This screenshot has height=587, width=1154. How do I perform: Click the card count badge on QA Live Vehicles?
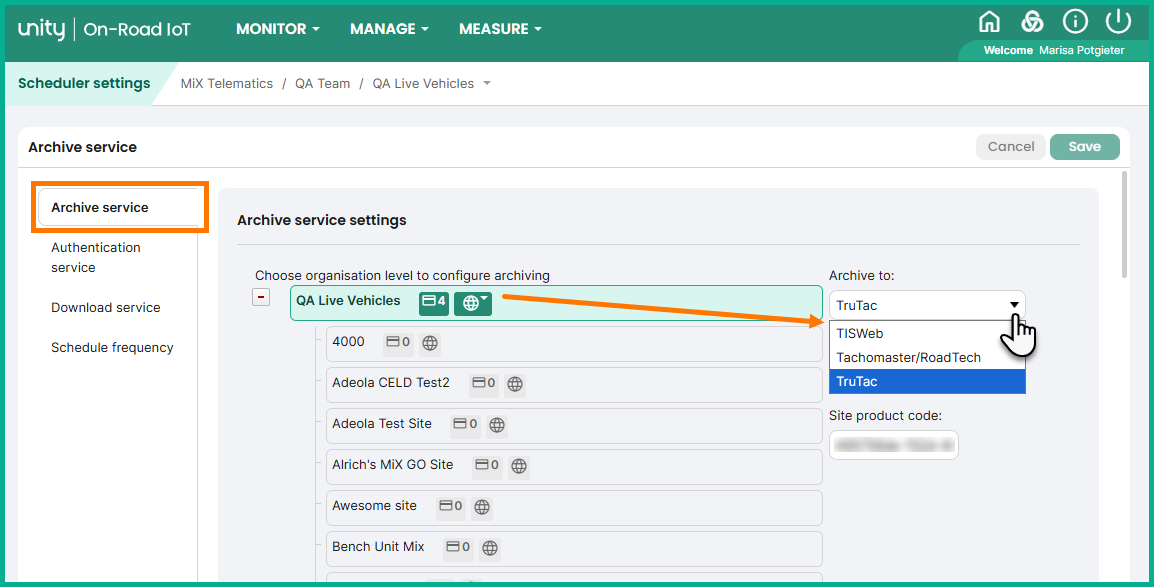click(x=433, y=302)
